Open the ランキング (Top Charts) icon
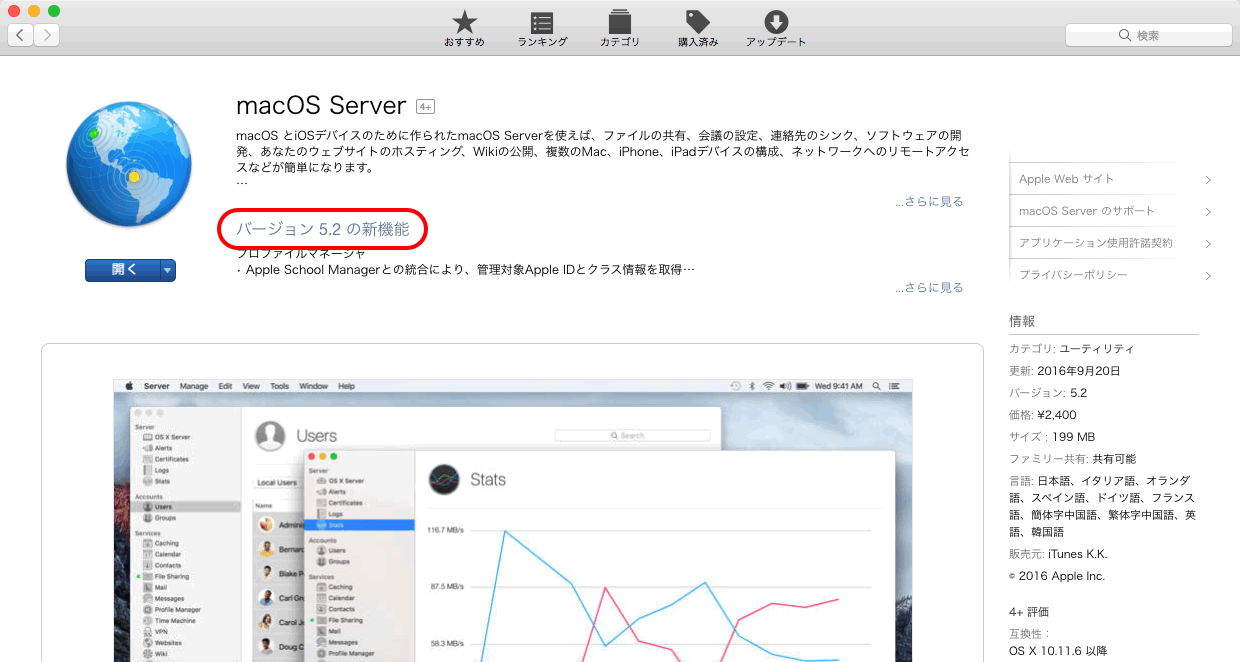The height and width of the screenshot is (662, 1240). [x=542, y=24]
